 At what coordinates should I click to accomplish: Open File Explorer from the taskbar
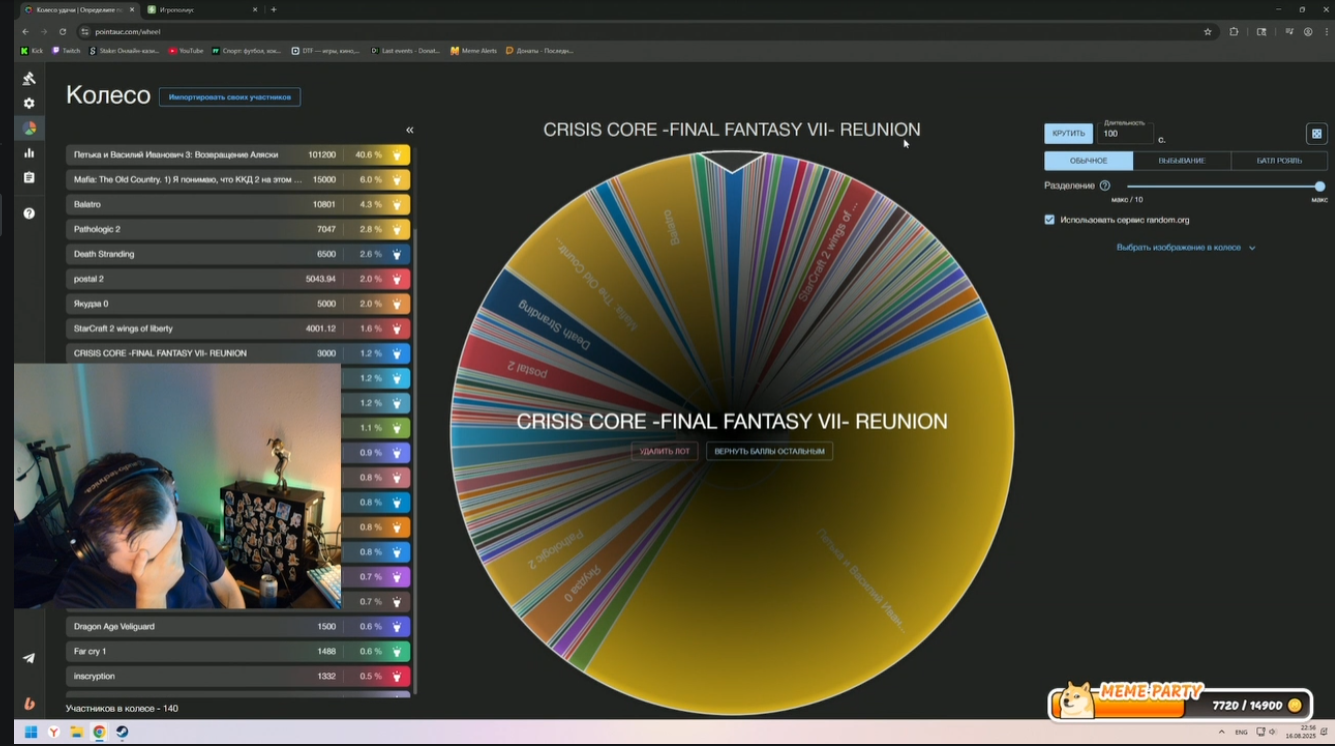pos(76,732)
